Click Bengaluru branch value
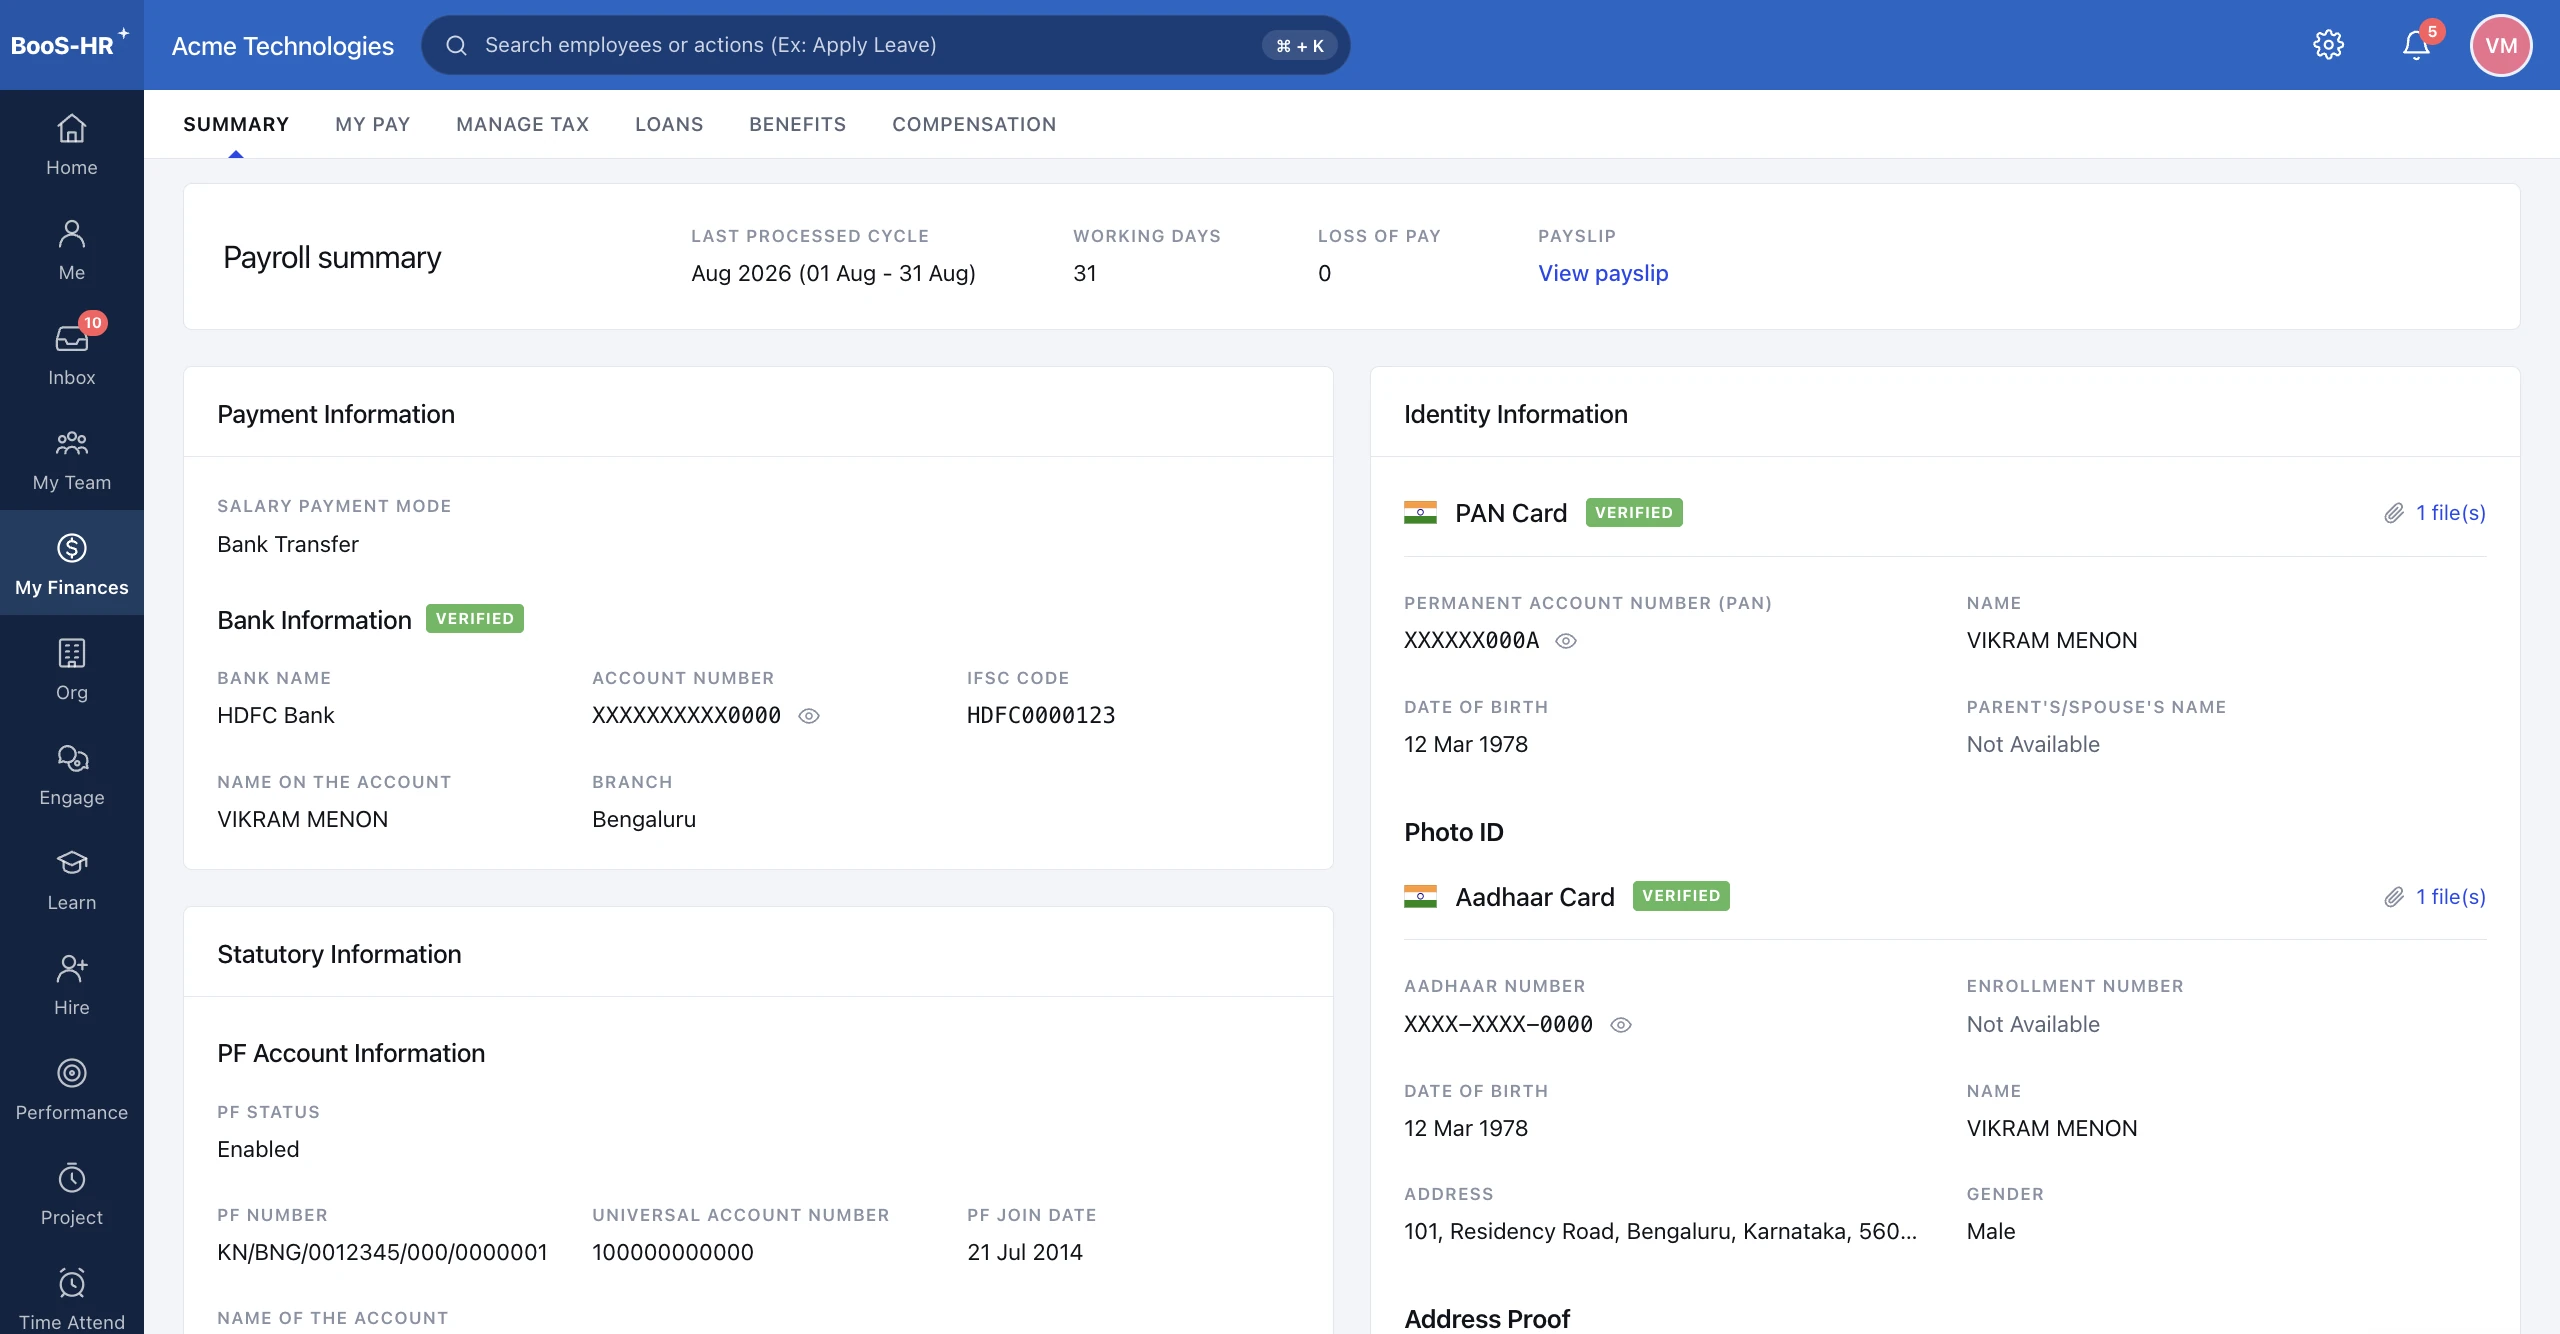 tap(644, 820)
